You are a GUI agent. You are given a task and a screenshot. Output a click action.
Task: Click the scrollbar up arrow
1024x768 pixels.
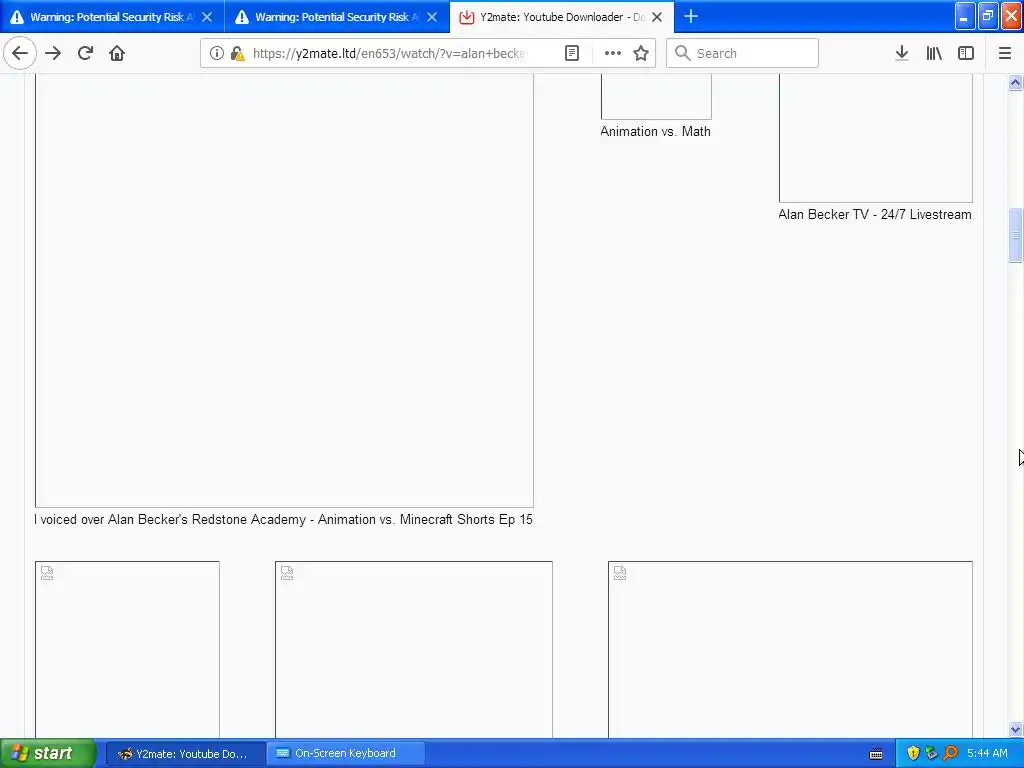(1016, 82)
